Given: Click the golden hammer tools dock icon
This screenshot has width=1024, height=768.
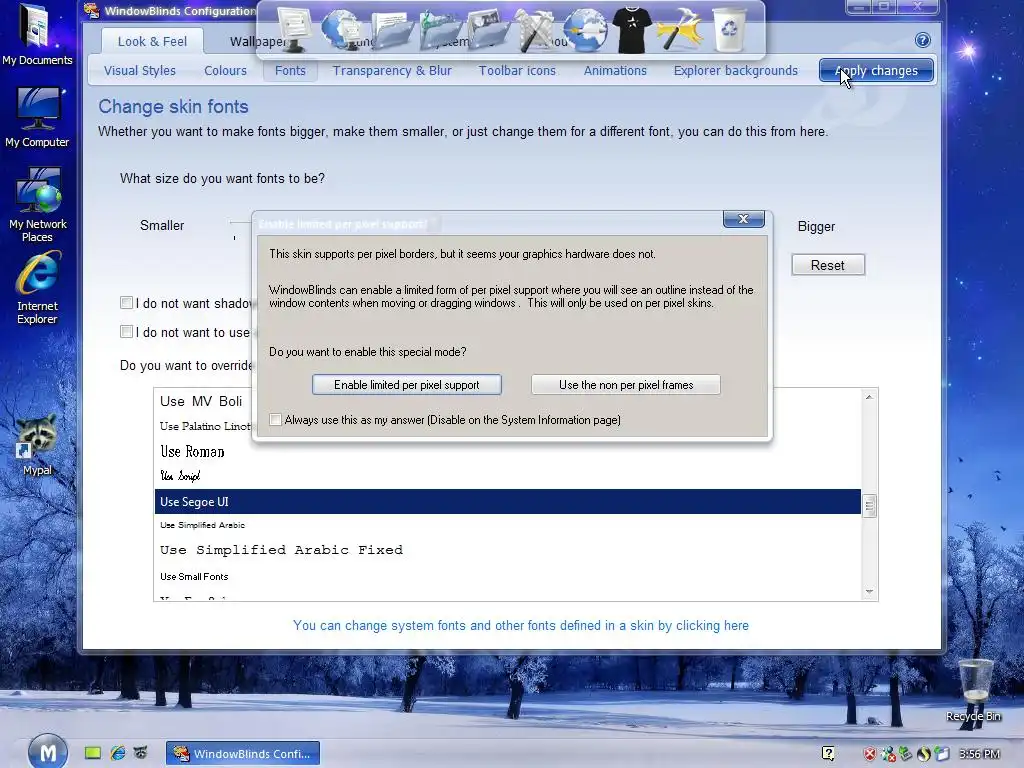Looking at the screenshot, I should click(x=680, y=29).
